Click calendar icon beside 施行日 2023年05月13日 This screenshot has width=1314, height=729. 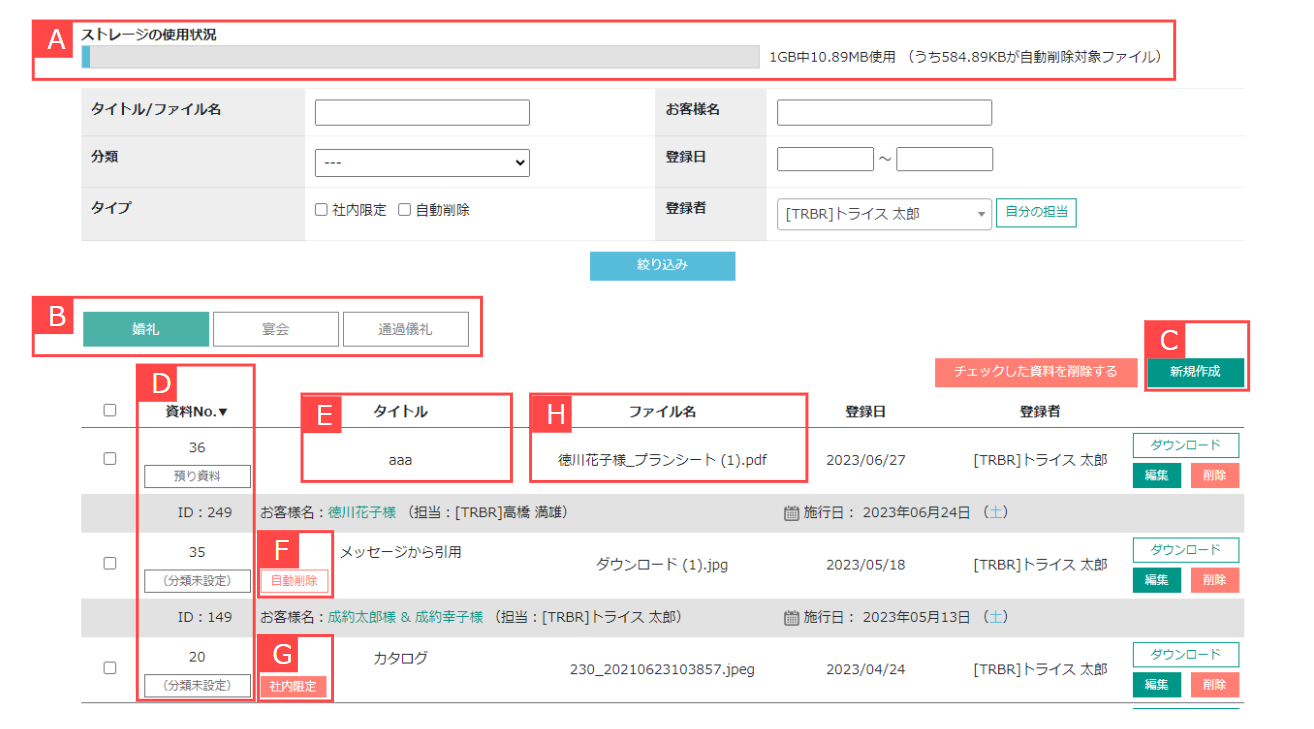pyautogui.click(x=792, y=618)
